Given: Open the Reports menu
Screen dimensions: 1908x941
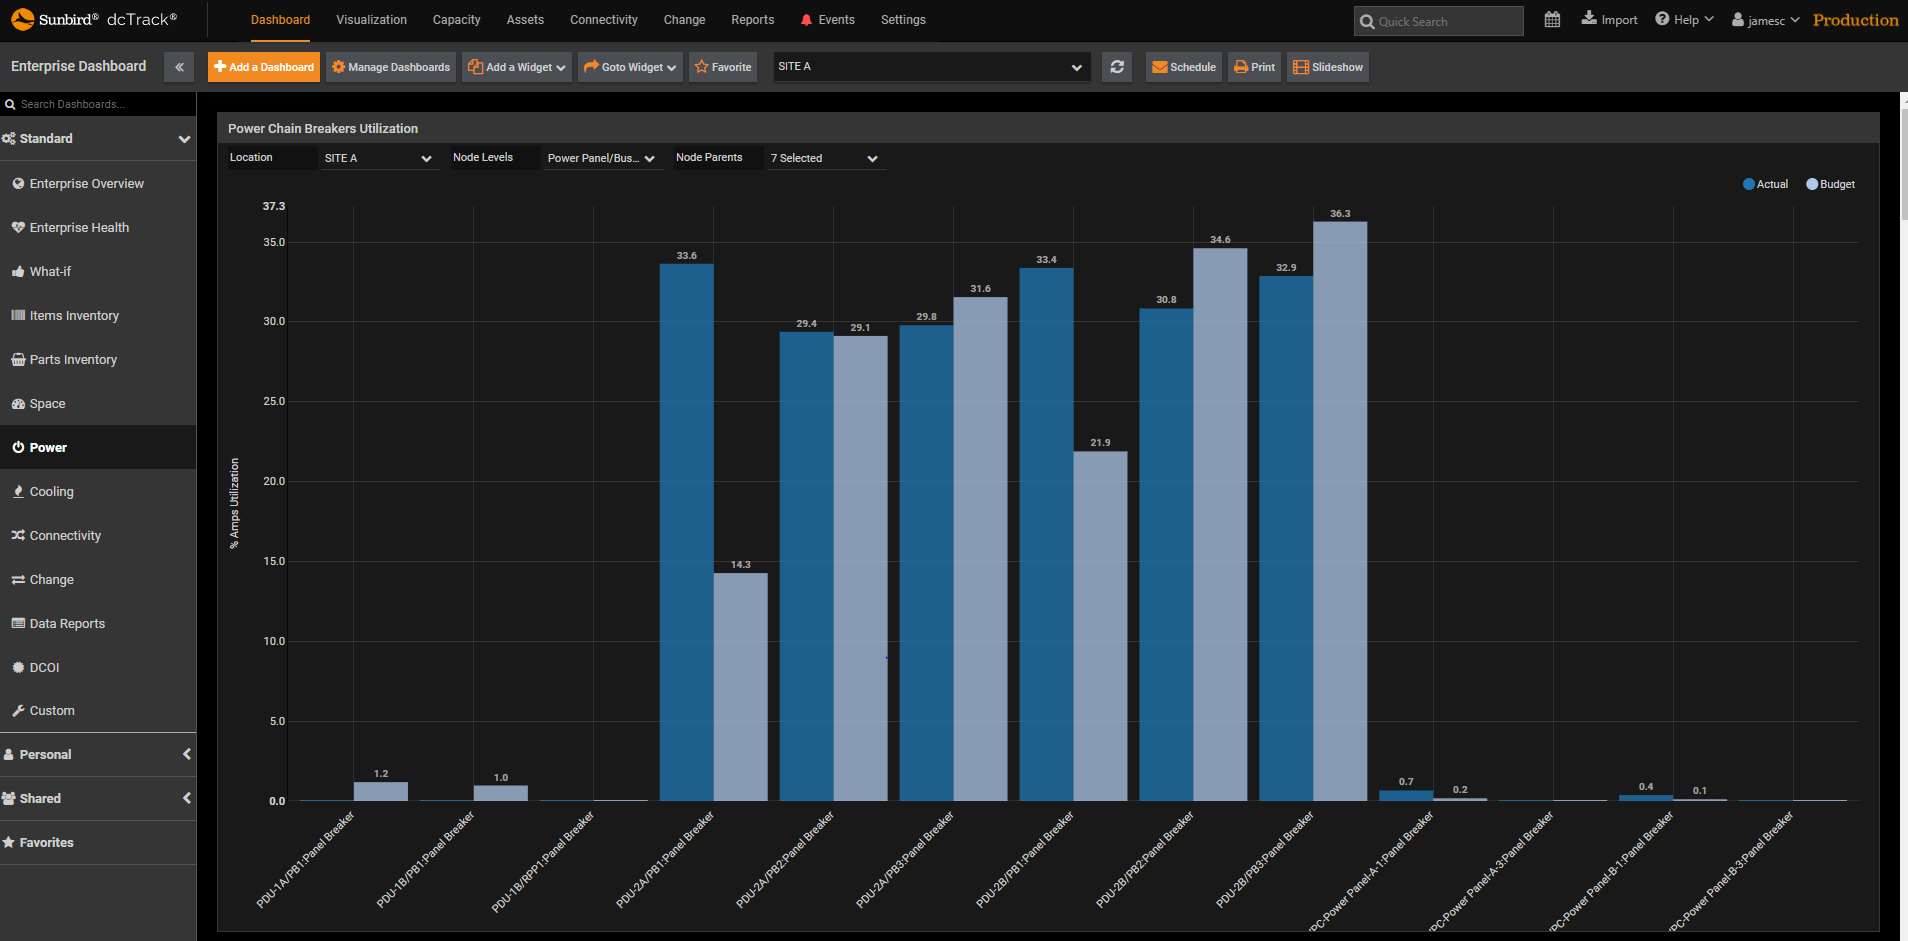Looking at the screenshot, I should tap(752, 19).
